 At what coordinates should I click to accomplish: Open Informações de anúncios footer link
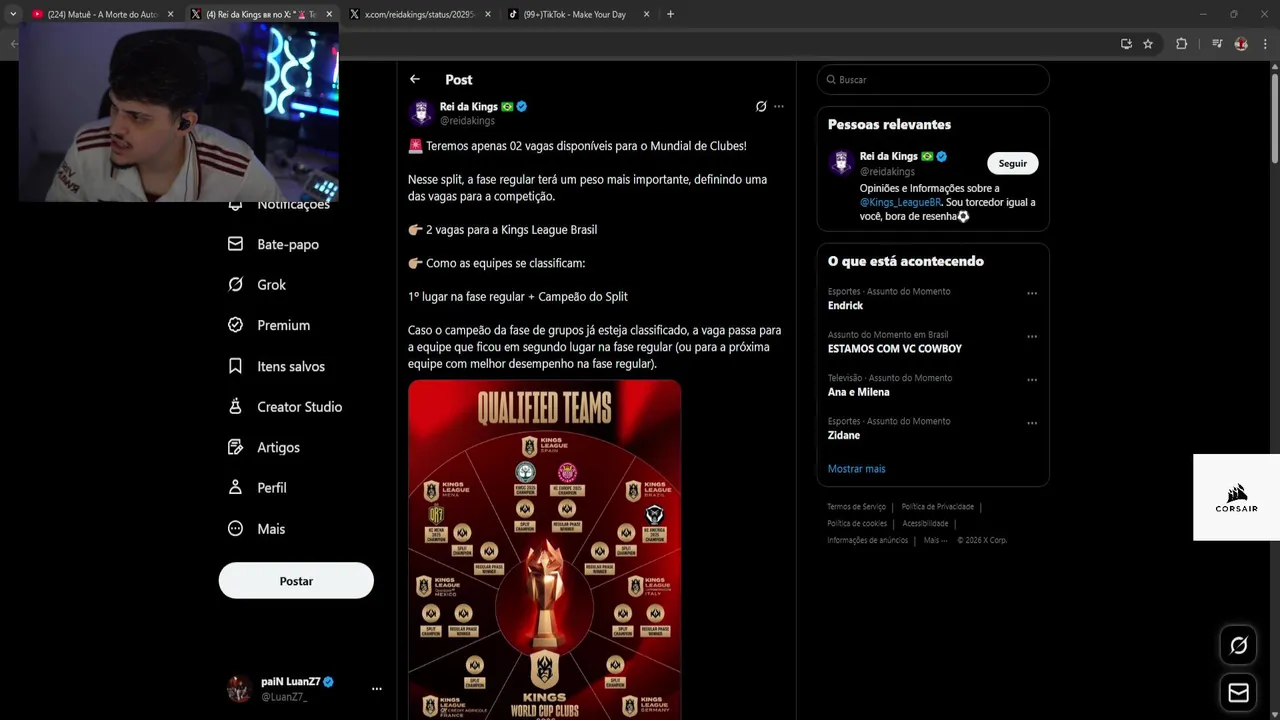(x=867, y=540)
